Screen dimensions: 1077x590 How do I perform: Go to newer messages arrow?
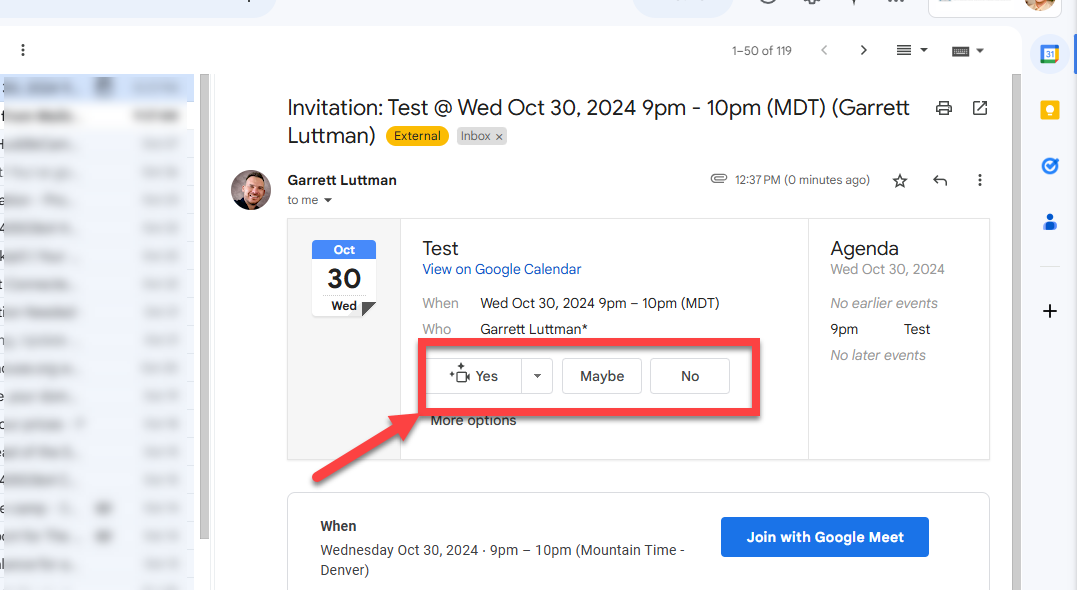coord(824,50)
